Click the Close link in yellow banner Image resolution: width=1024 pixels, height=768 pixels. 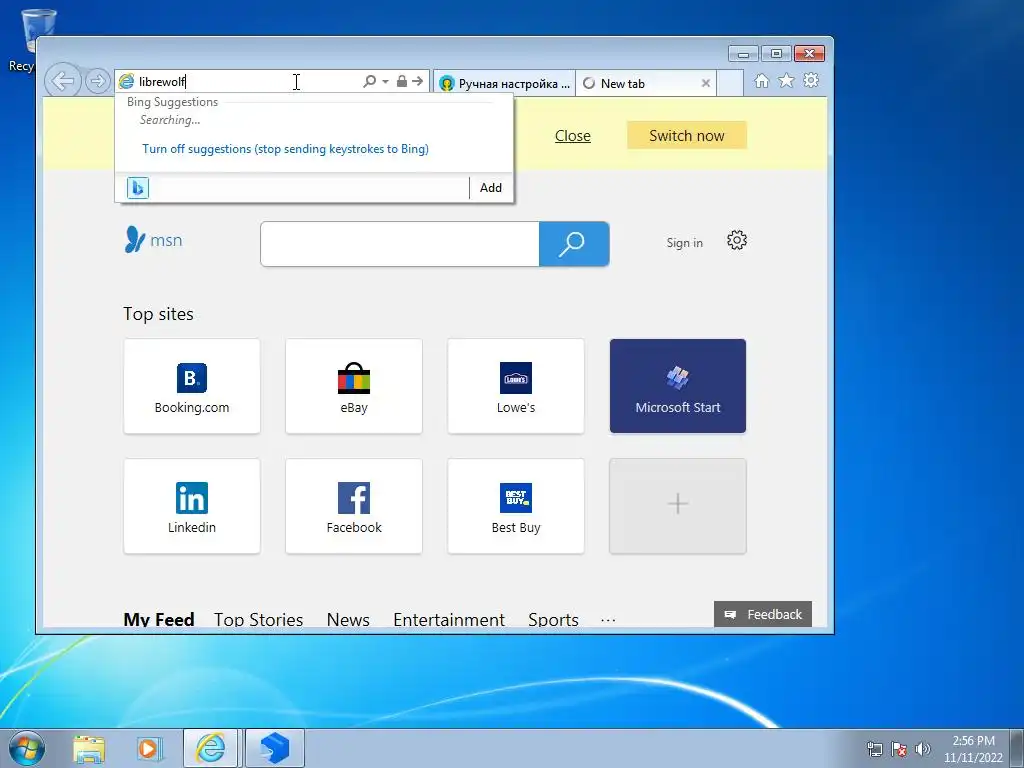pyautogui.click(x=573, y=136)
